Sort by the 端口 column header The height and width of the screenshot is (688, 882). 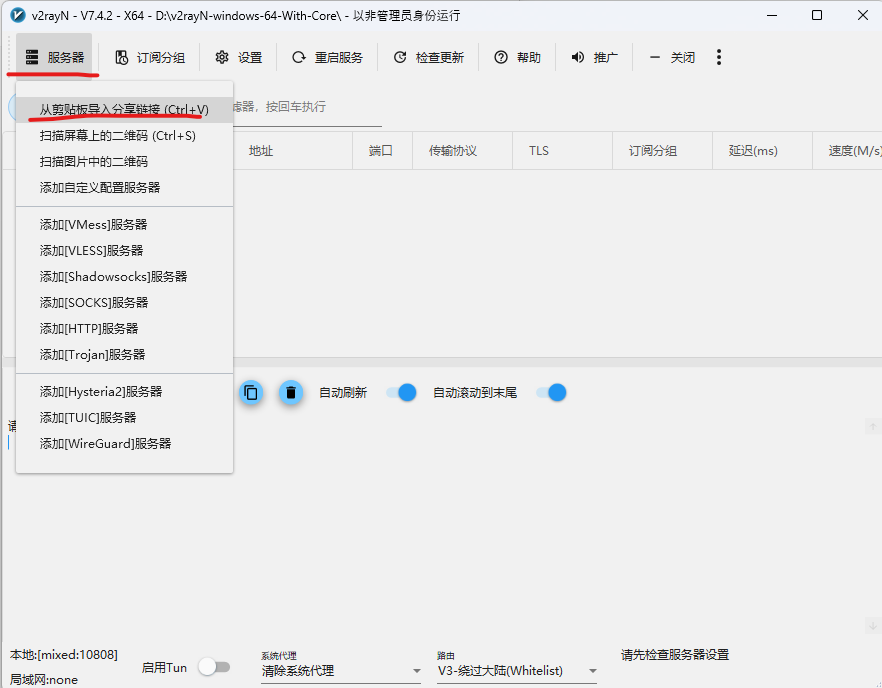(x=382, y=151)
